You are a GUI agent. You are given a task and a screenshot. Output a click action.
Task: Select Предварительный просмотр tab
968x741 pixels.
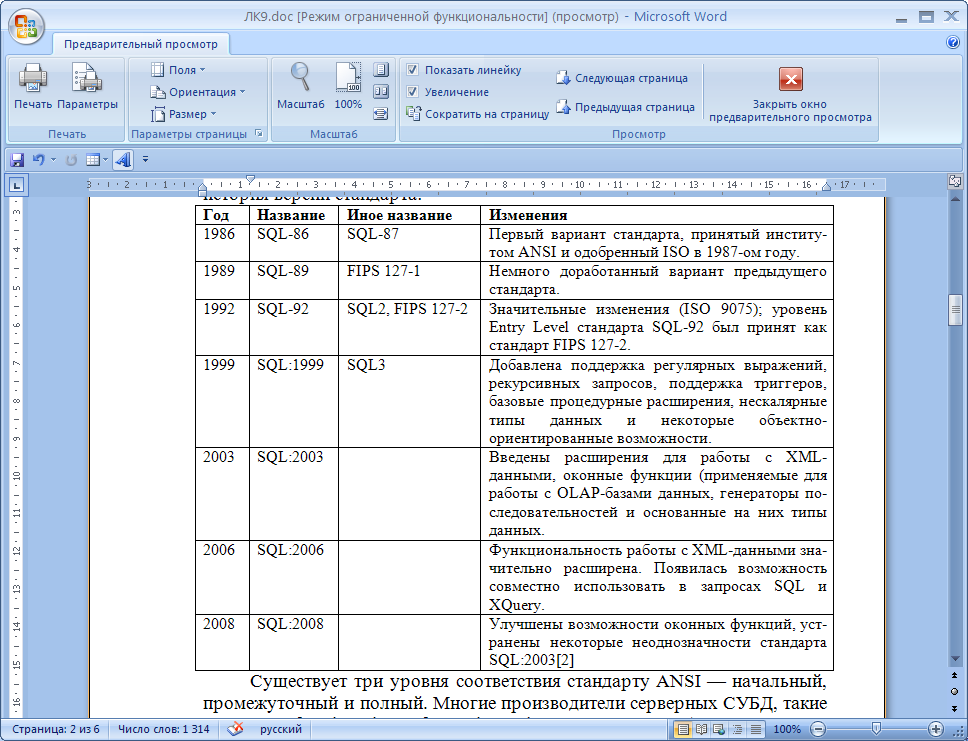click(x=141, y=44)
